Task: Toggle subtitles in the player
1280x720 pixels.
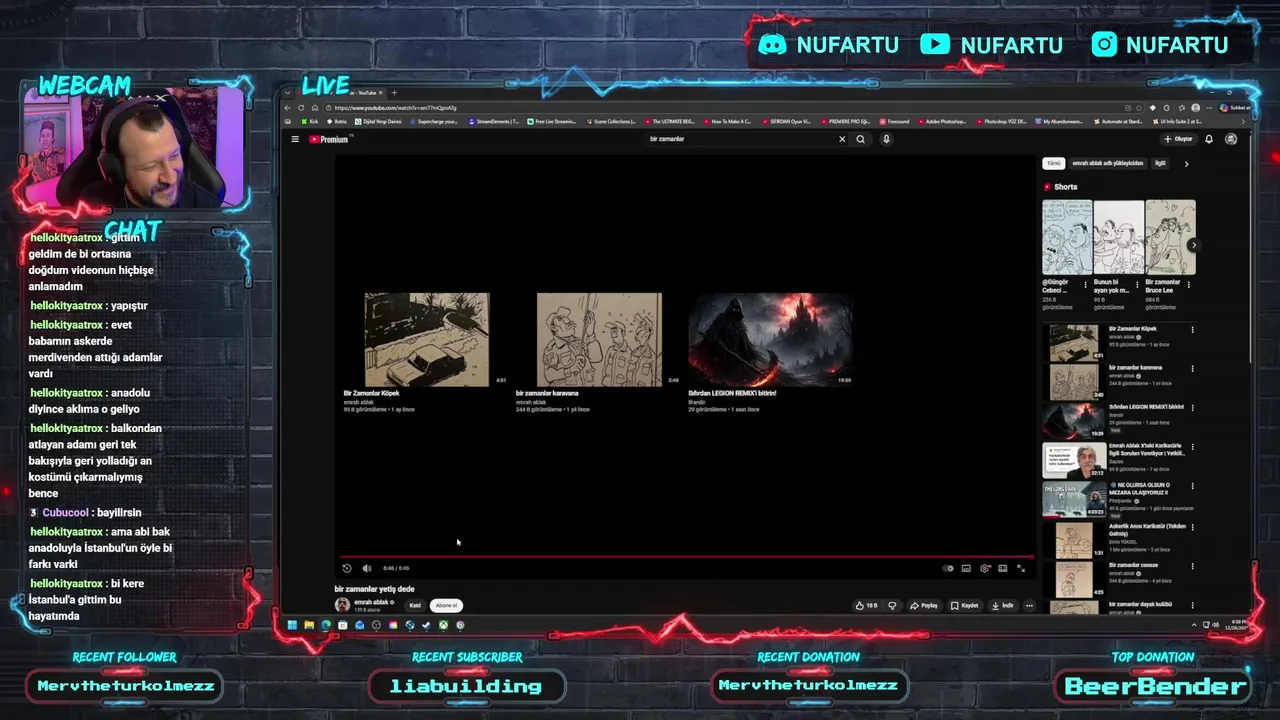Action: coord(966,568)
